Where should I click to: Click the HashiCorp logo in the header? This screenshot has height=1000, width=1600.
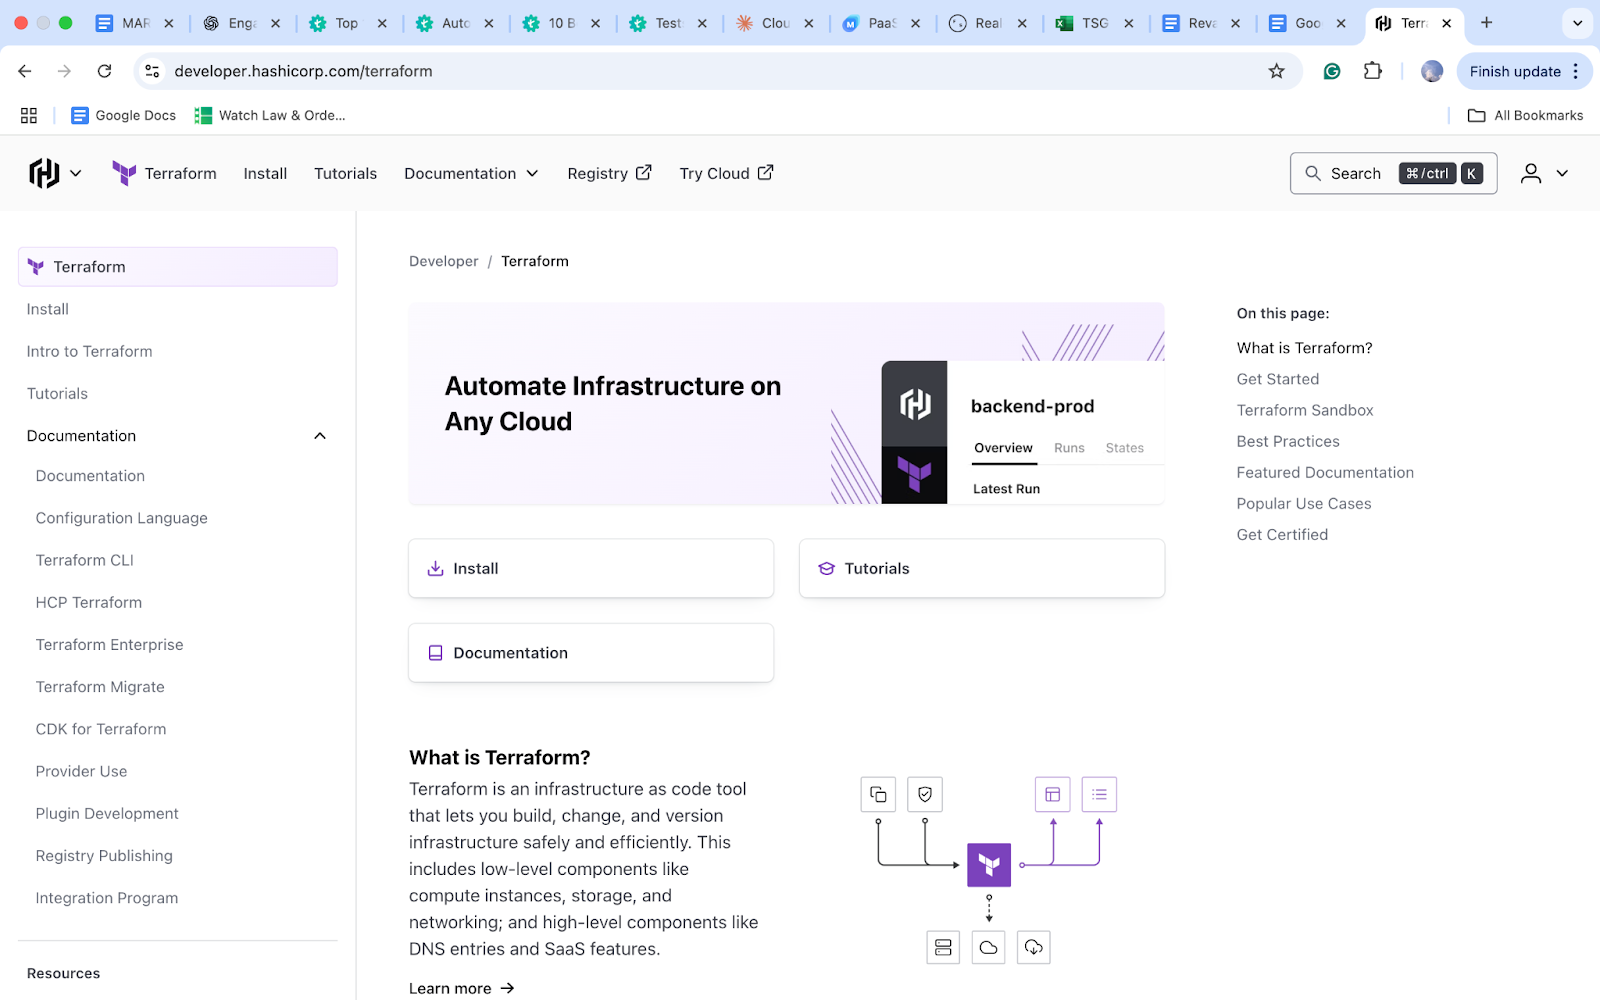44,173
